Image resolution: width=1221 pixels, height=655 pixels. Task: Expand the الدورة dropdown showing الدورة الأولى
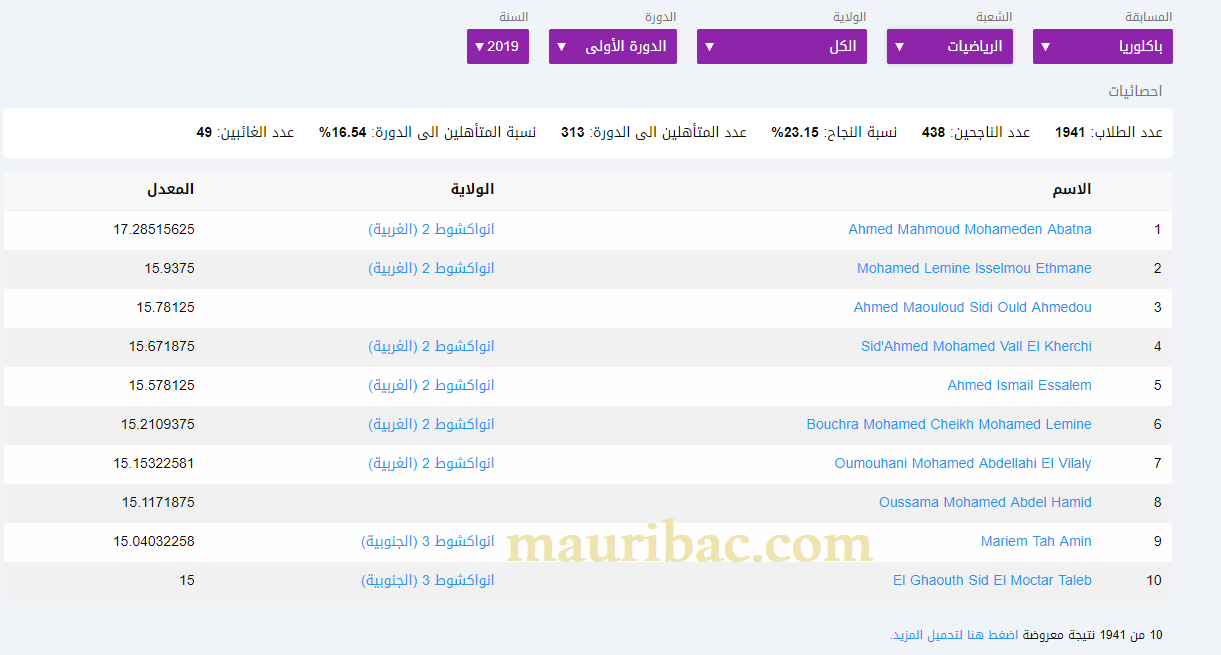(612, 46)
